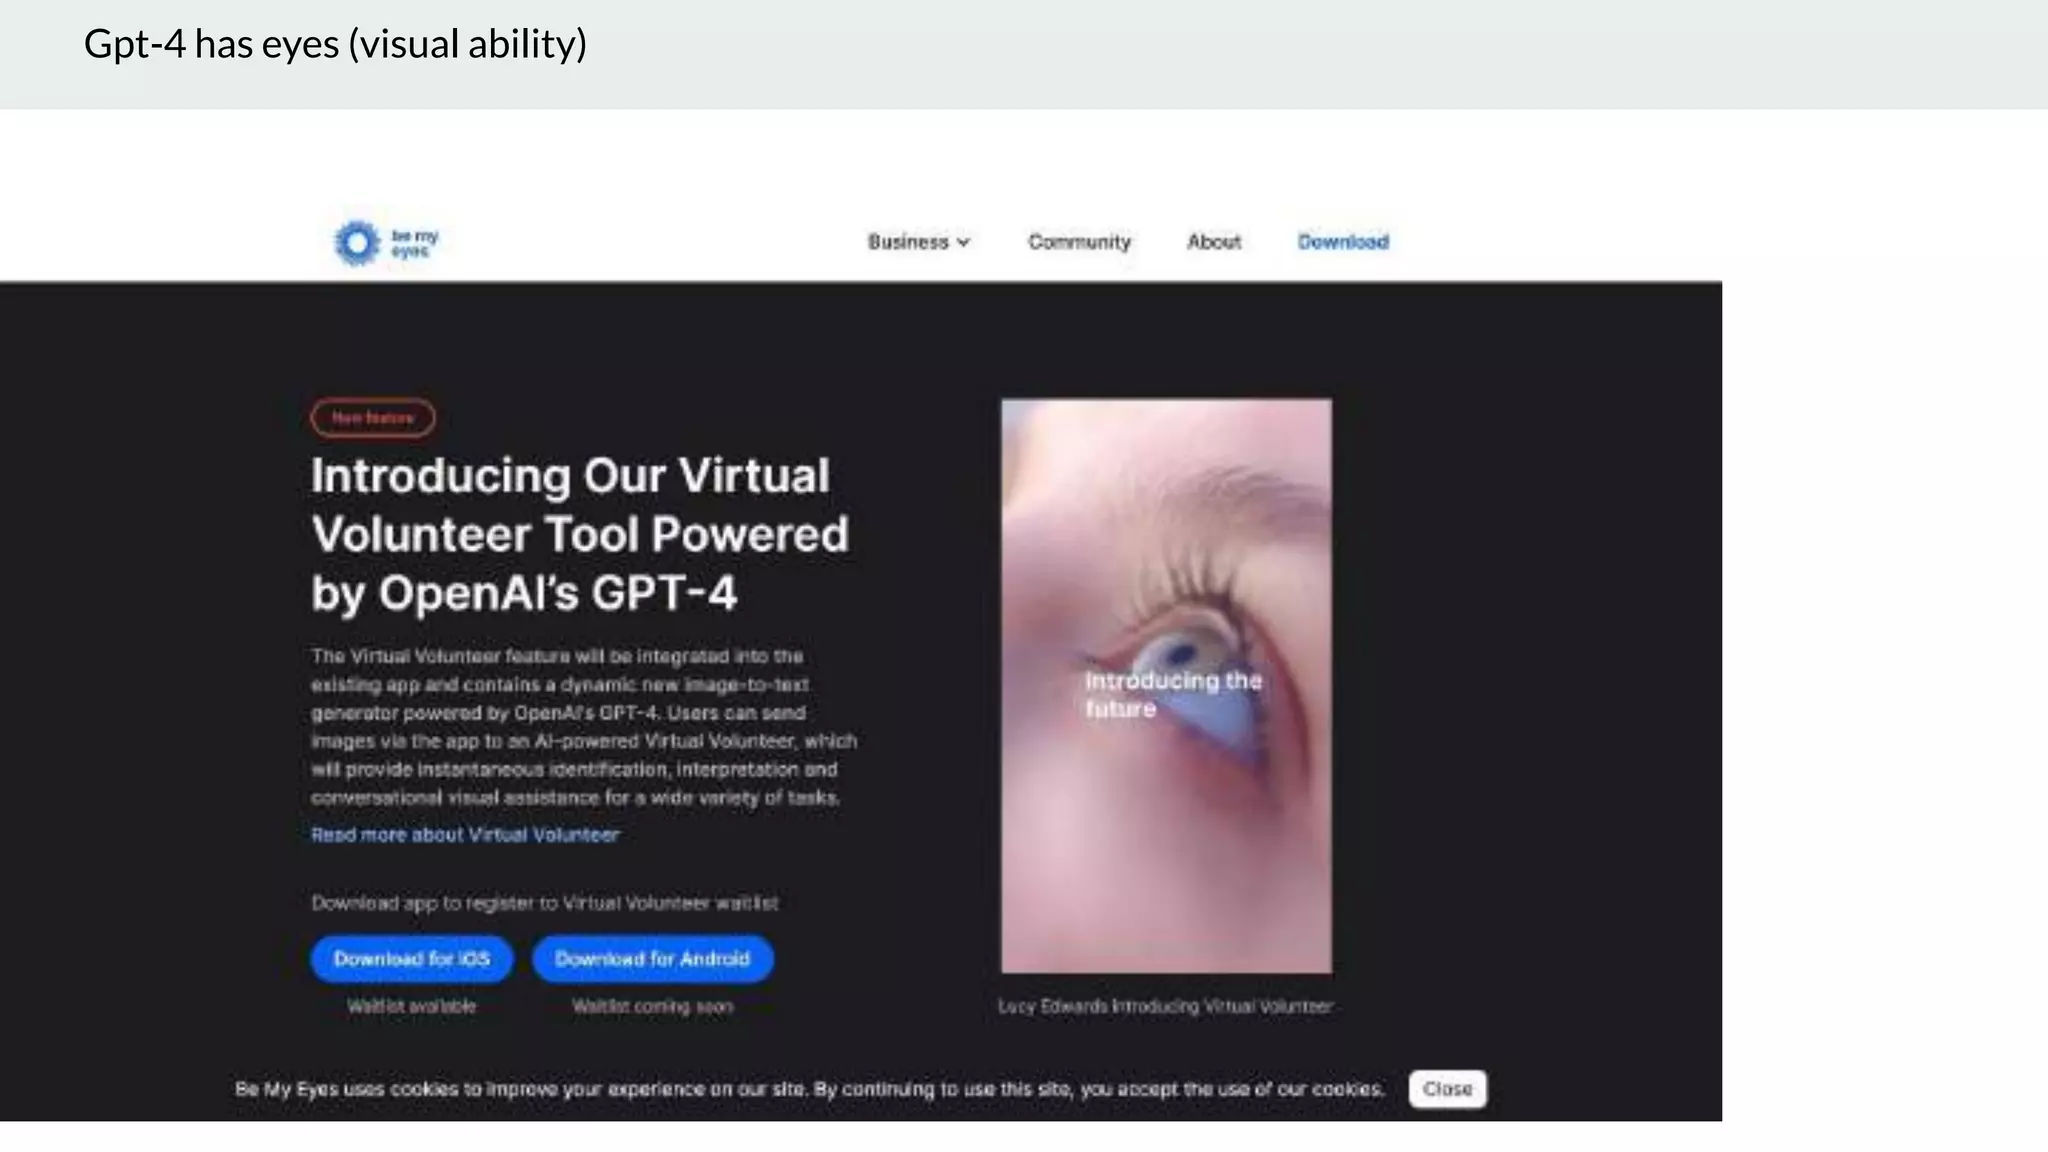Open the Business dropdown menu
This screenshot has width=2048, height=1152.
coord(919,242)
